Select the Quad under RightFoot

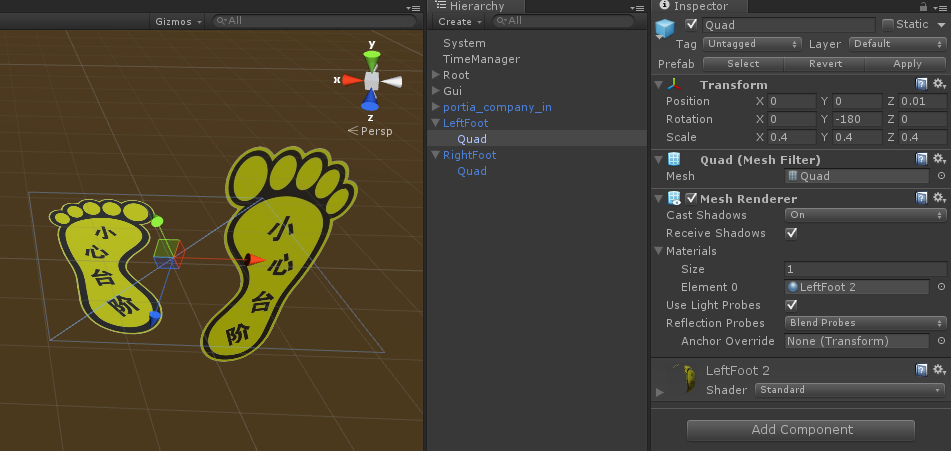click(x=472, y=171)
